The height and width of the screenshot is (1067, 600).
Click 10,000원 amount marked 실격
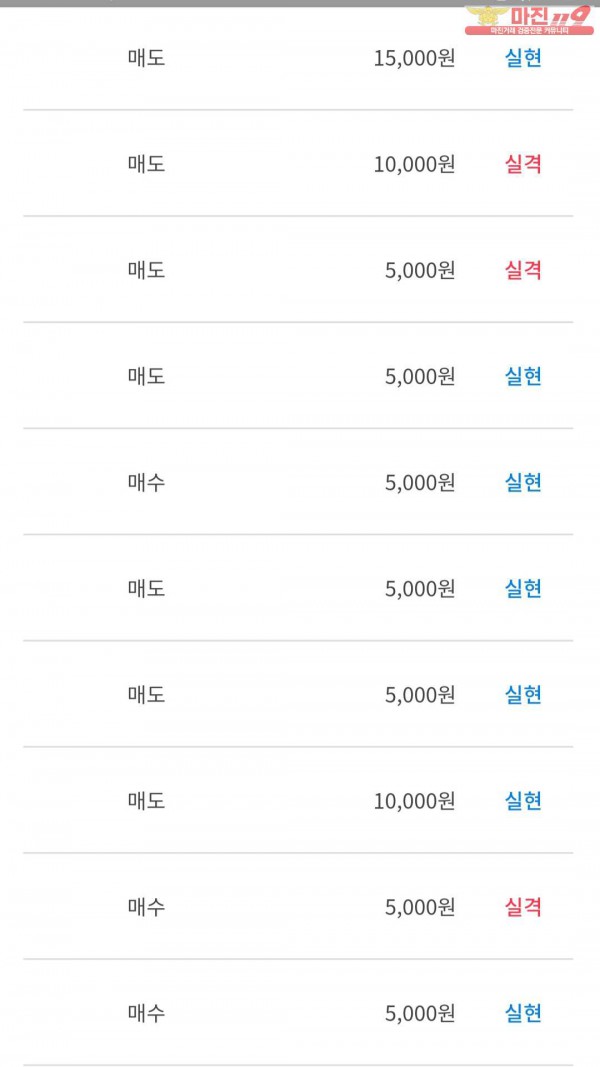tap(414, 164)
